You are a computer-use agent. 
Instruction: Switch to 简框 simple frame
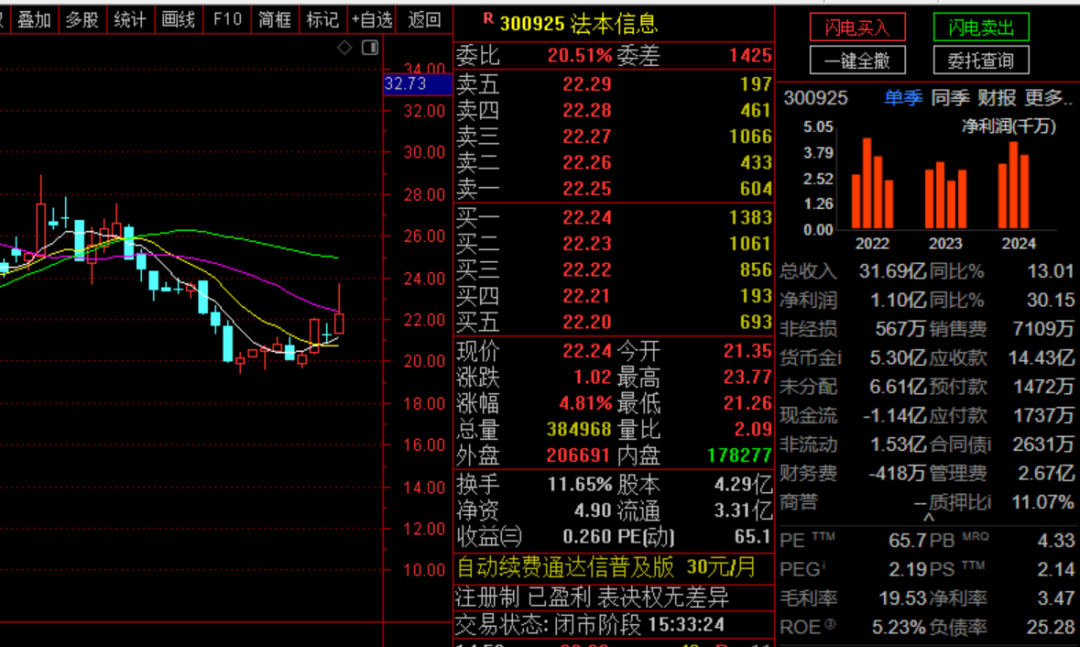click(x=275, y=20)
